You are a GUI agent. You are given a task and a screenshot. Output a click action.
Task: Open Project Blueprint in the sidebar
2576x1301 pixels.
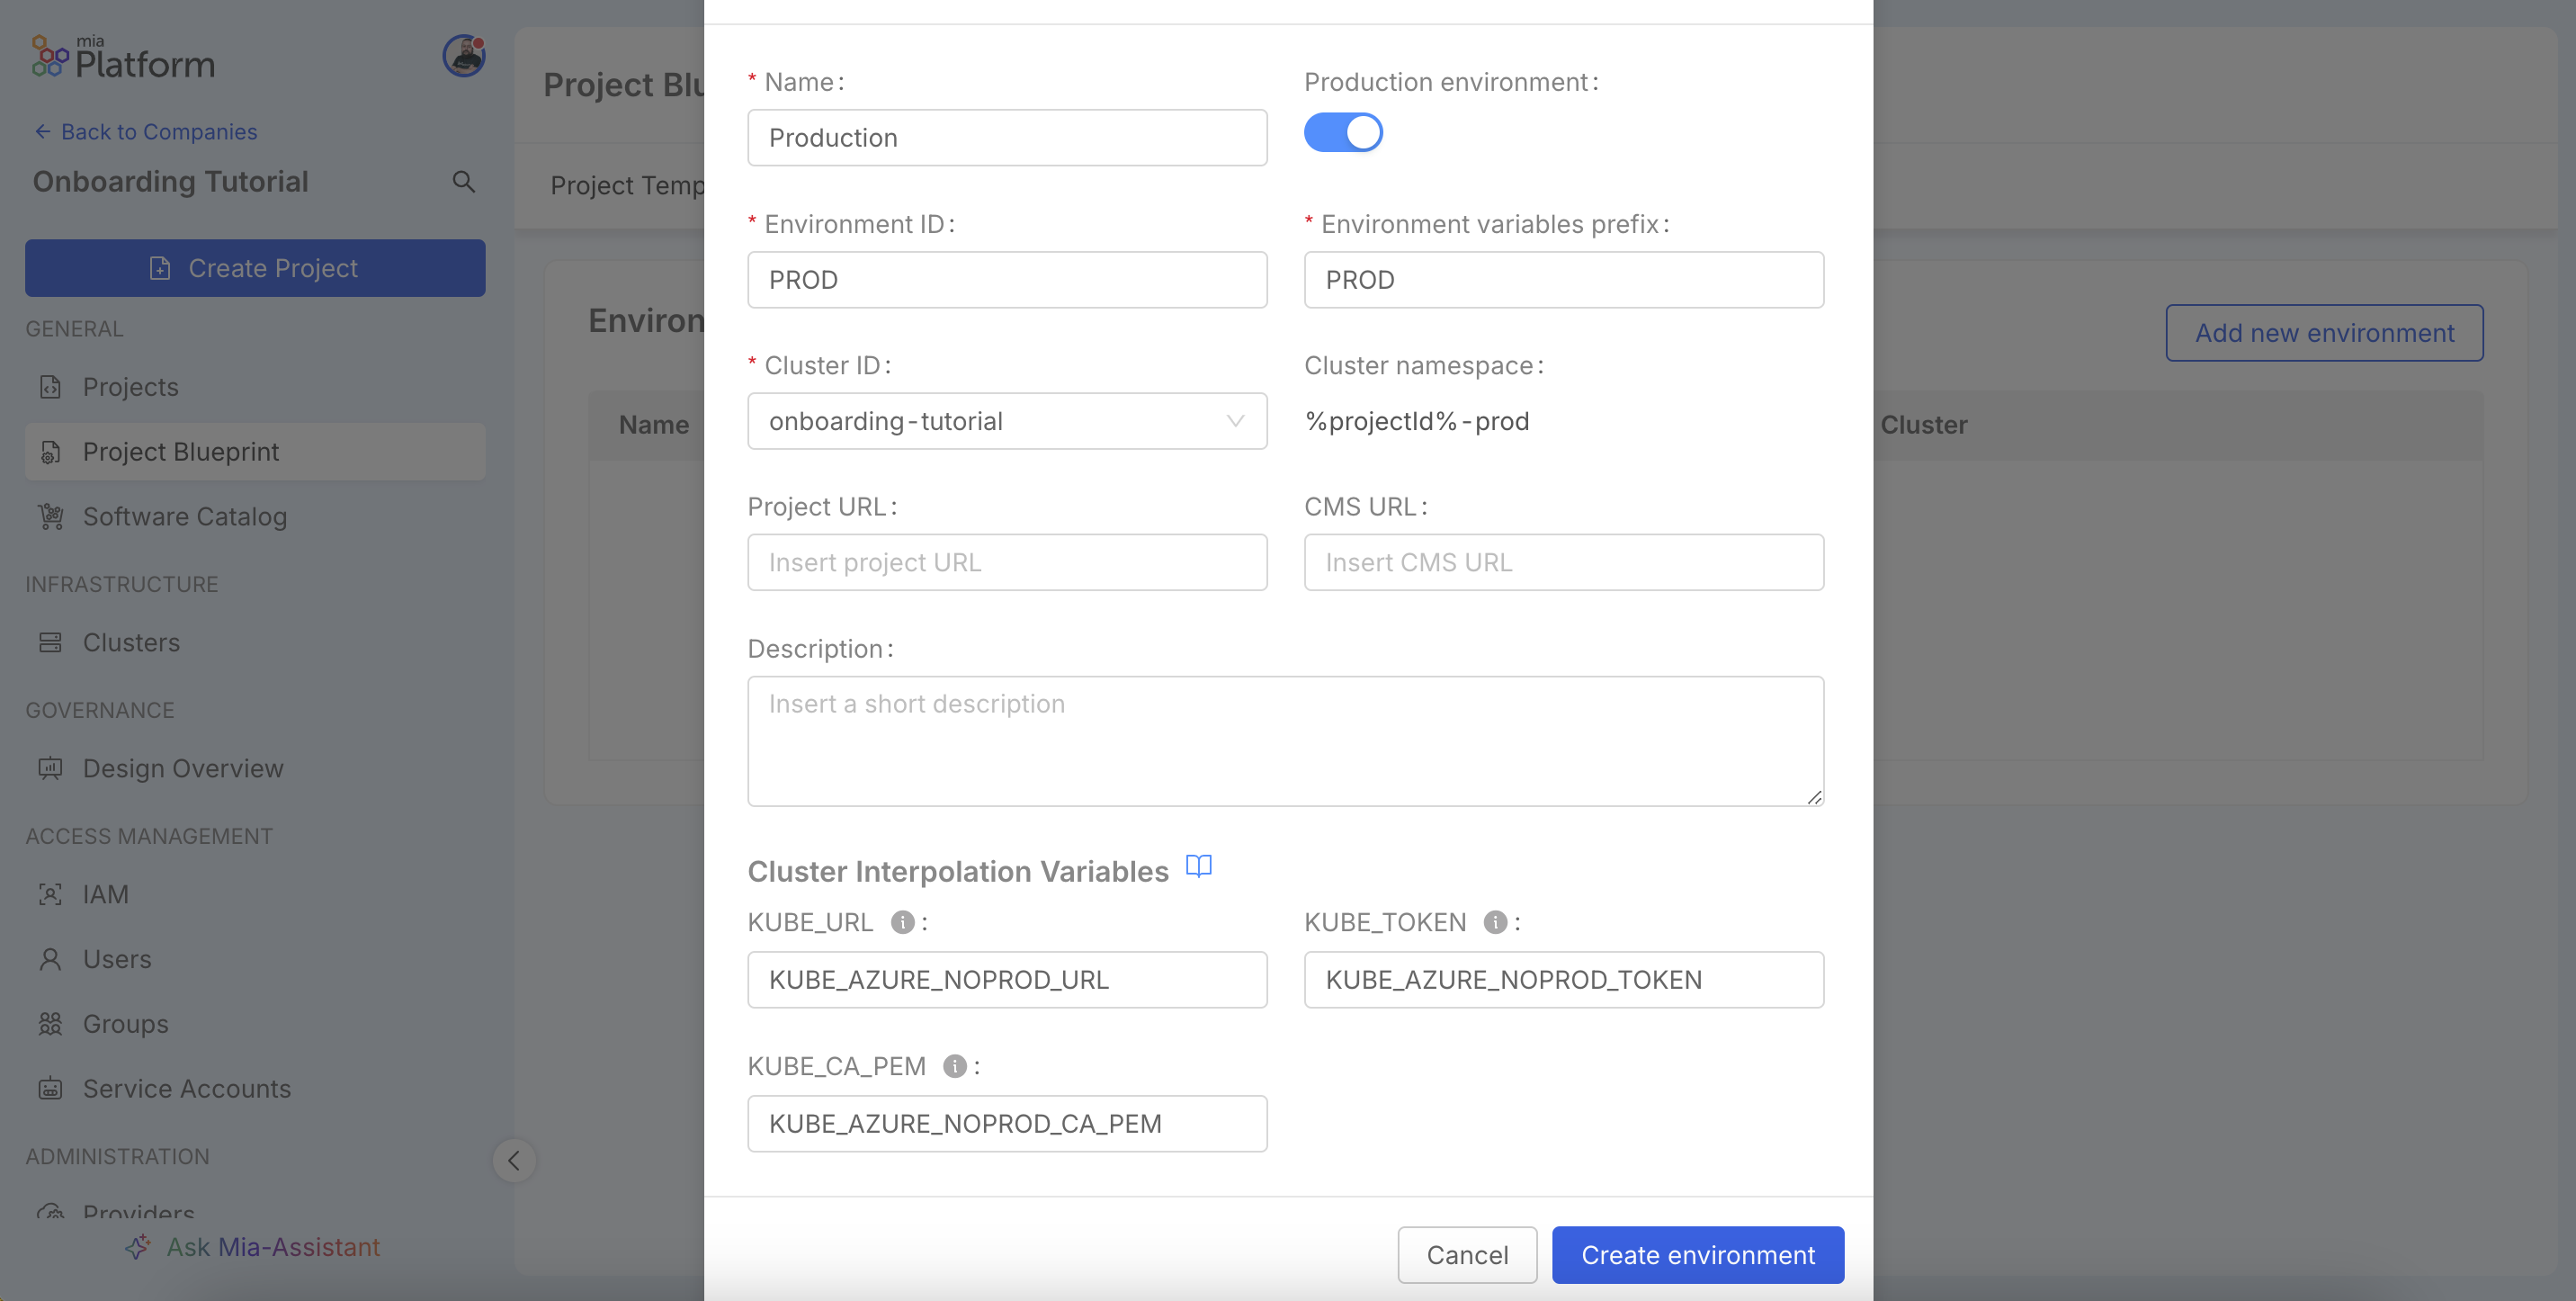coord(255,452)
